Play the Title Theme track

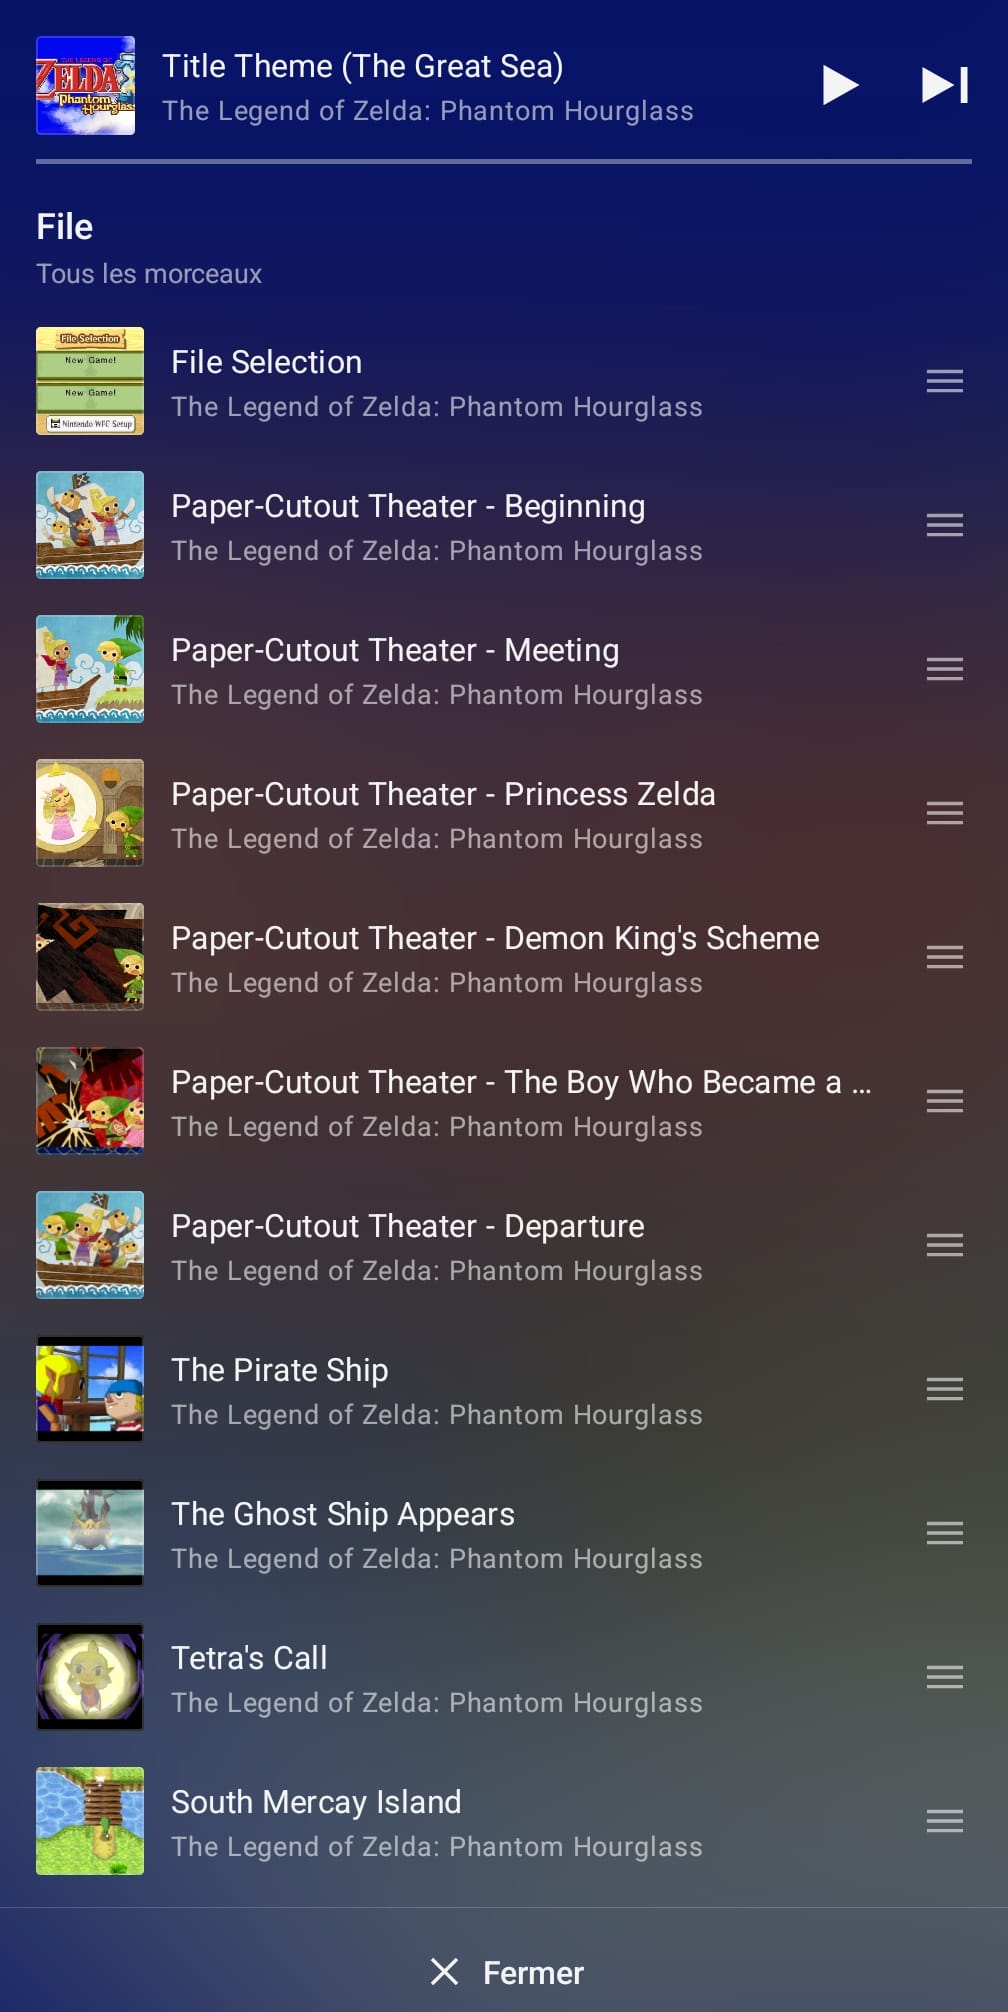[x=840, y=85]
